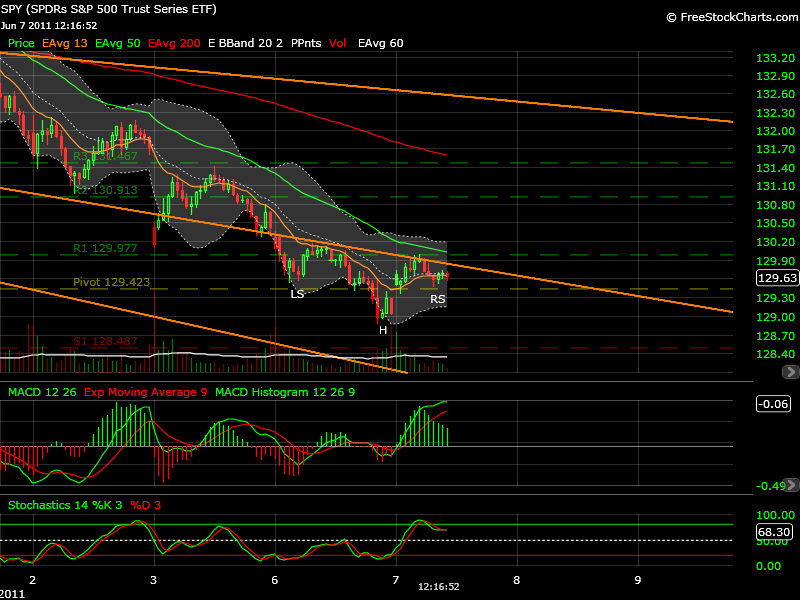Click the MACD value box showing -0.06
The image size is (800, 600).
(775, 403)
